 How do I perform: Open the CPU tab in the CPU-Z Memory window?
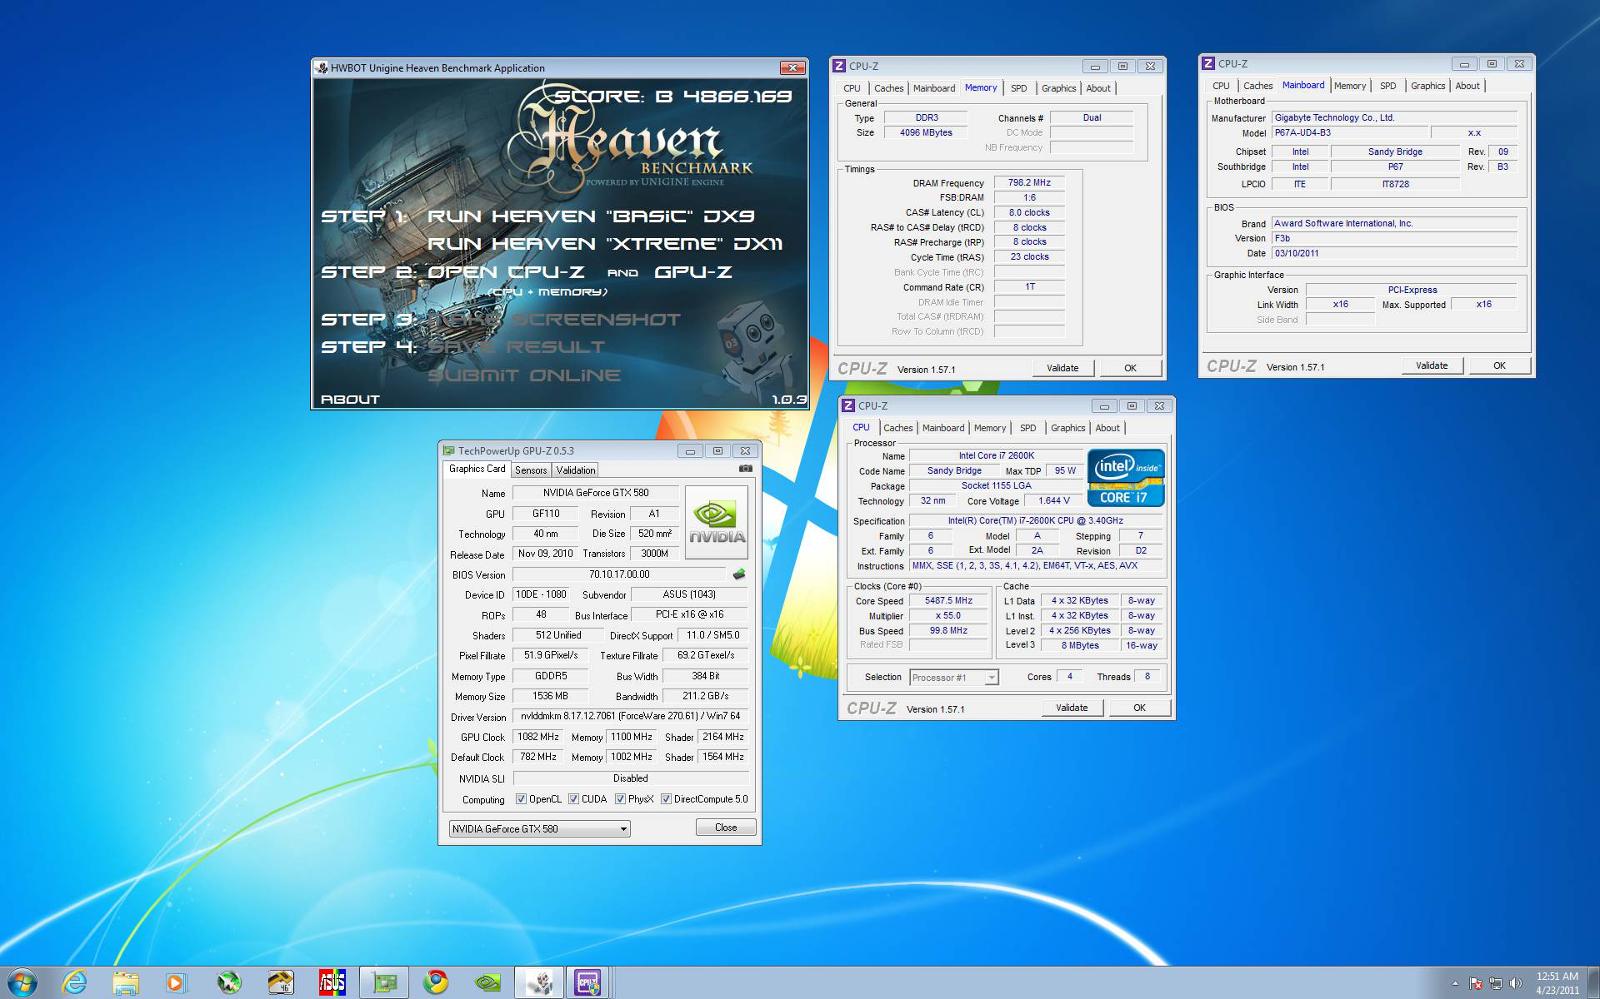tap(851, 88)
